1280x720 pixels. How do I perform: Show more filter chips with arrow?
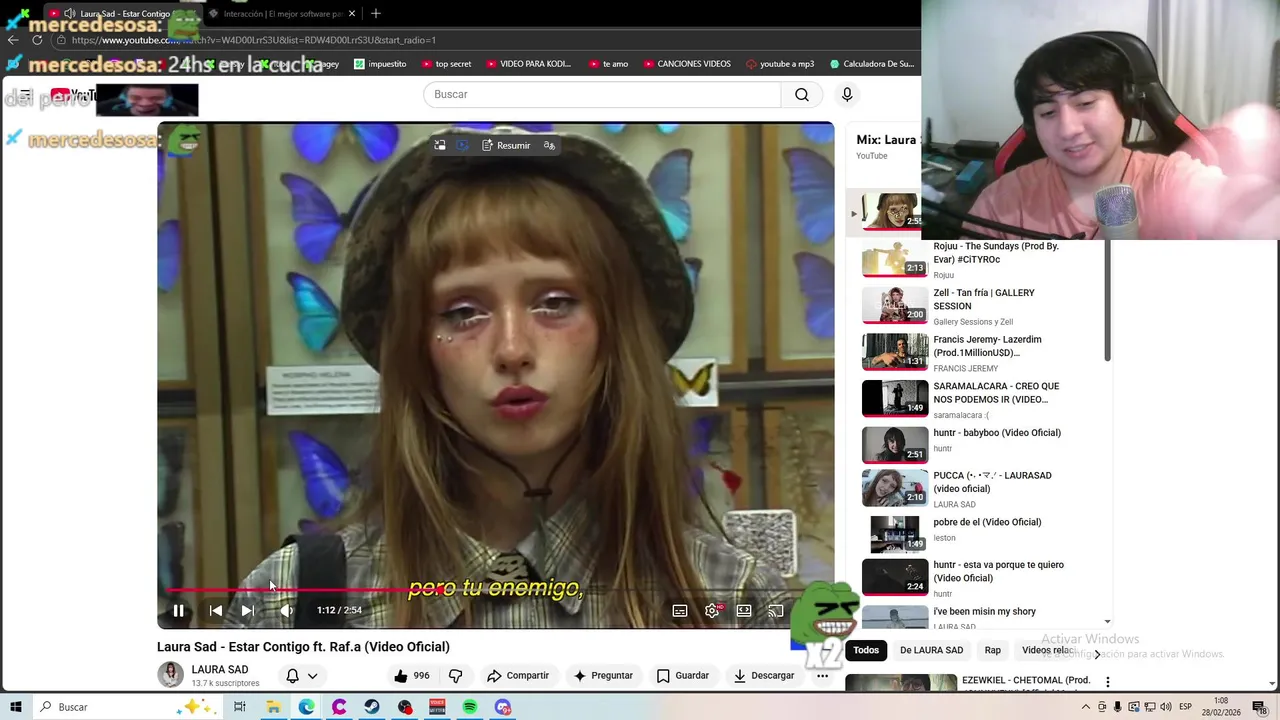pyautogui.click(x=1097, y=654)
